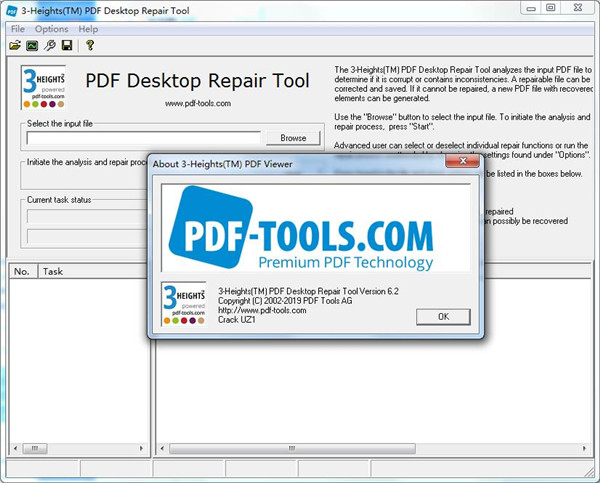Click the input file path field
600x483 pixels.
144,138
